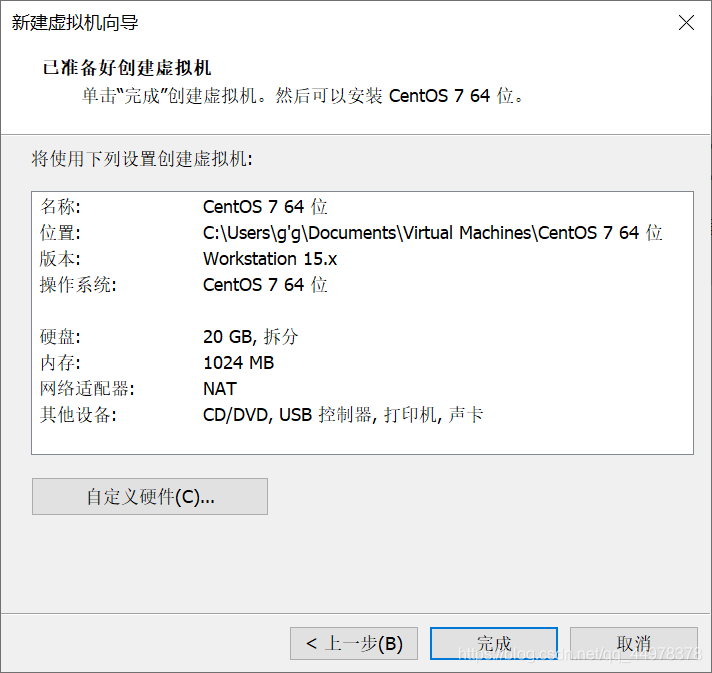
Task: Select the 名称 value CentOS 7 64 位
Action: click(x=265, y=207)
